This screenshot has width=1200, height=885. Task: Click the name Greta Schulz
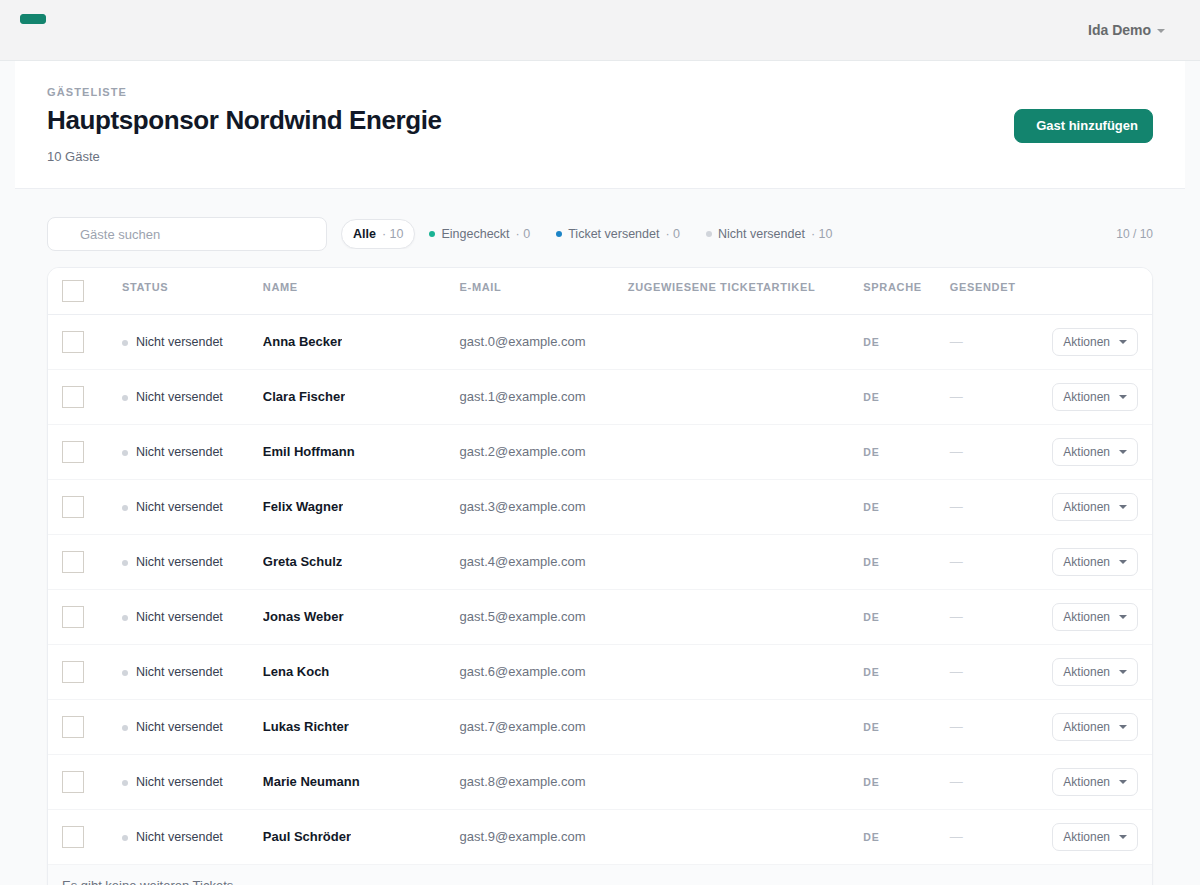(302, 562)
